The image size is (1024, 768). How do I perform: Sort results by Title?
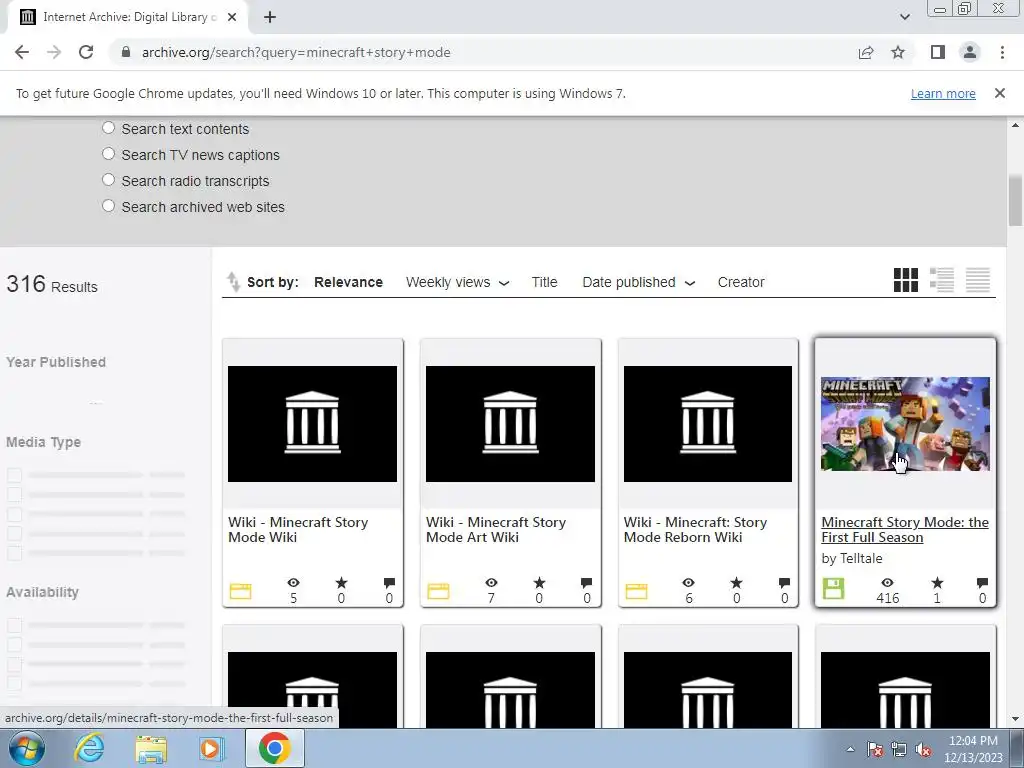544,282
